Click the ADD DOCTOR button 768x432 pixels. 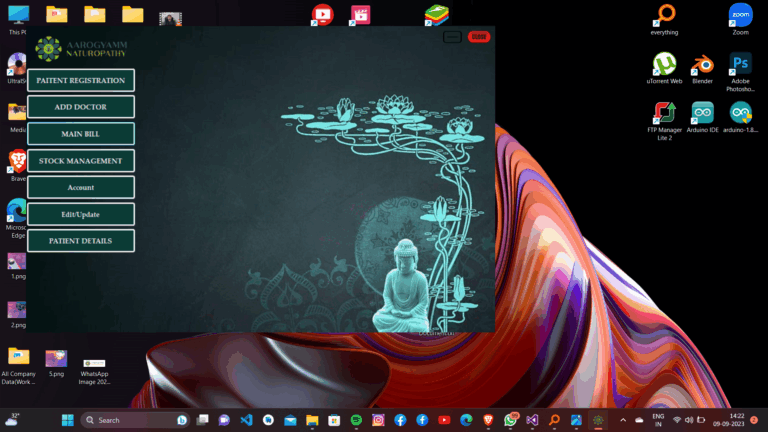coord(81,107)
